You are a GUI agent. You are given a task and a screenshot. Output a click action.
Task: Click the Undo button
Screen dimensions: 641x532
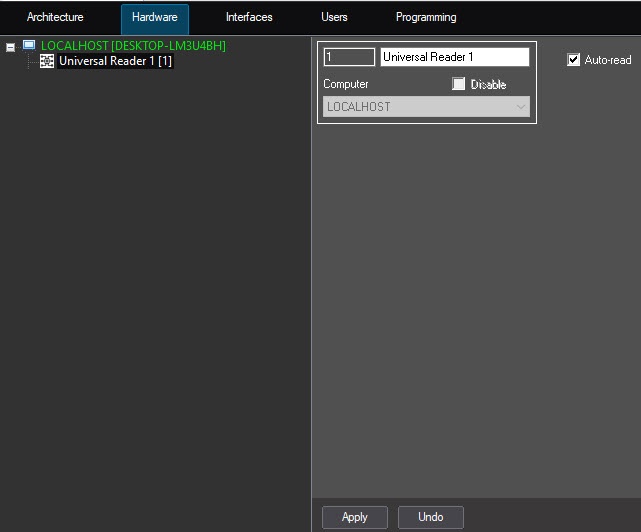(431, 517)
